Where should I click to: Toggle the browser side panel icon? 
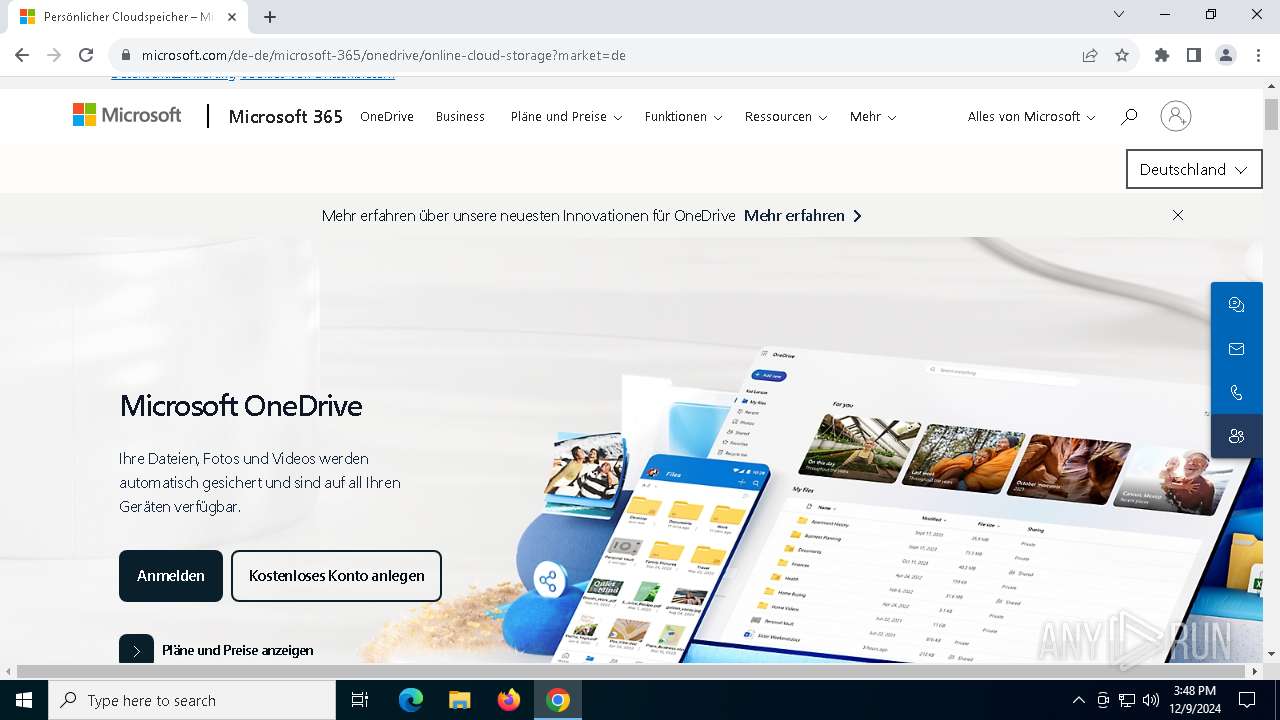(1194, 55)
